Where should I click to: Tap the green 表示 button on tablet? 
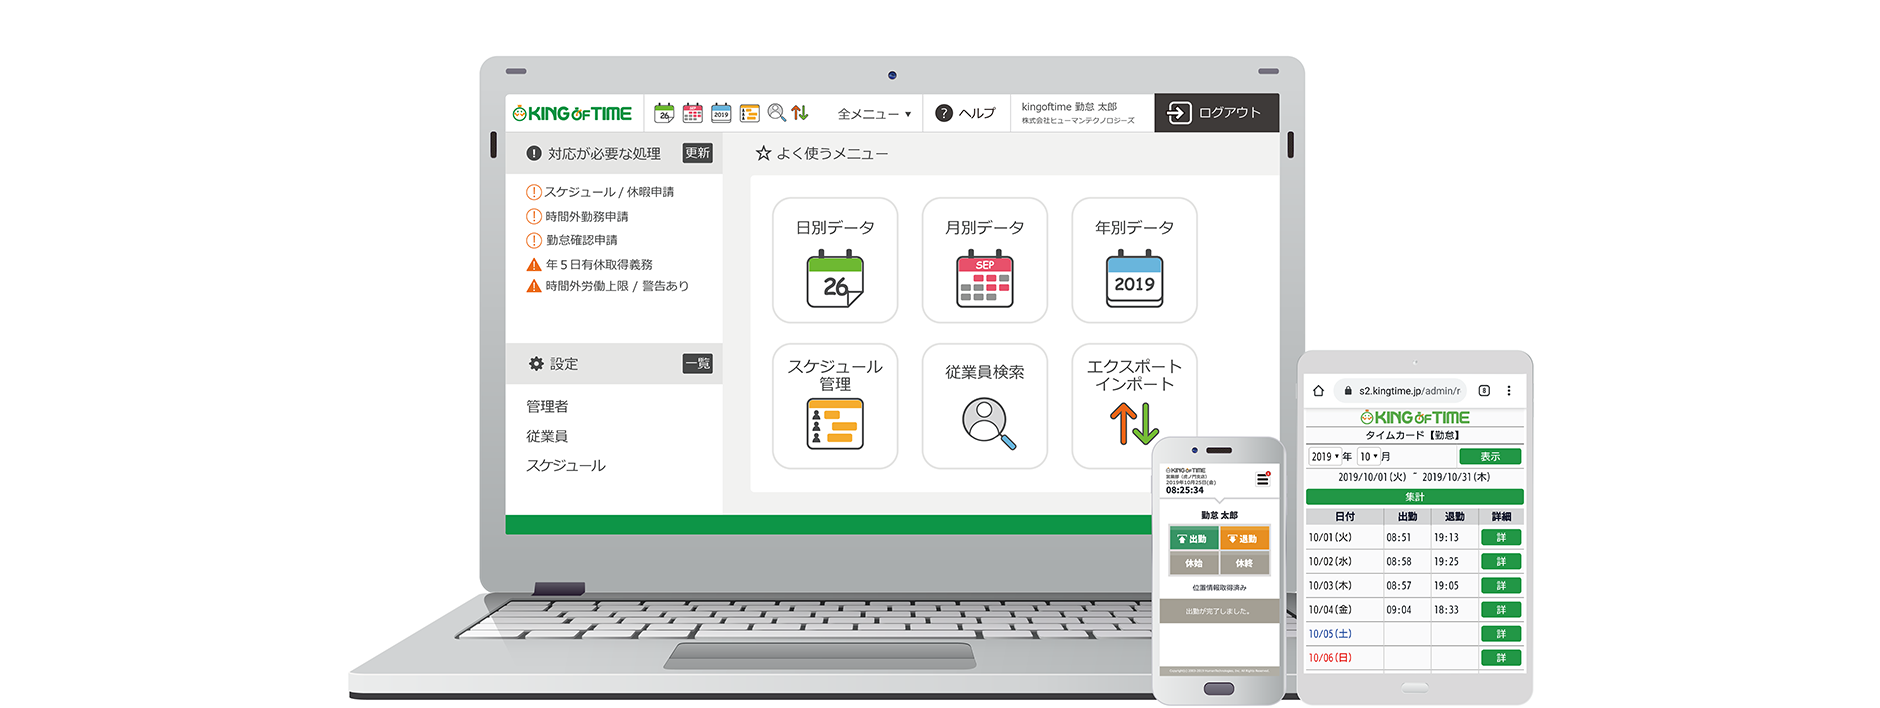coord(1490,456)
